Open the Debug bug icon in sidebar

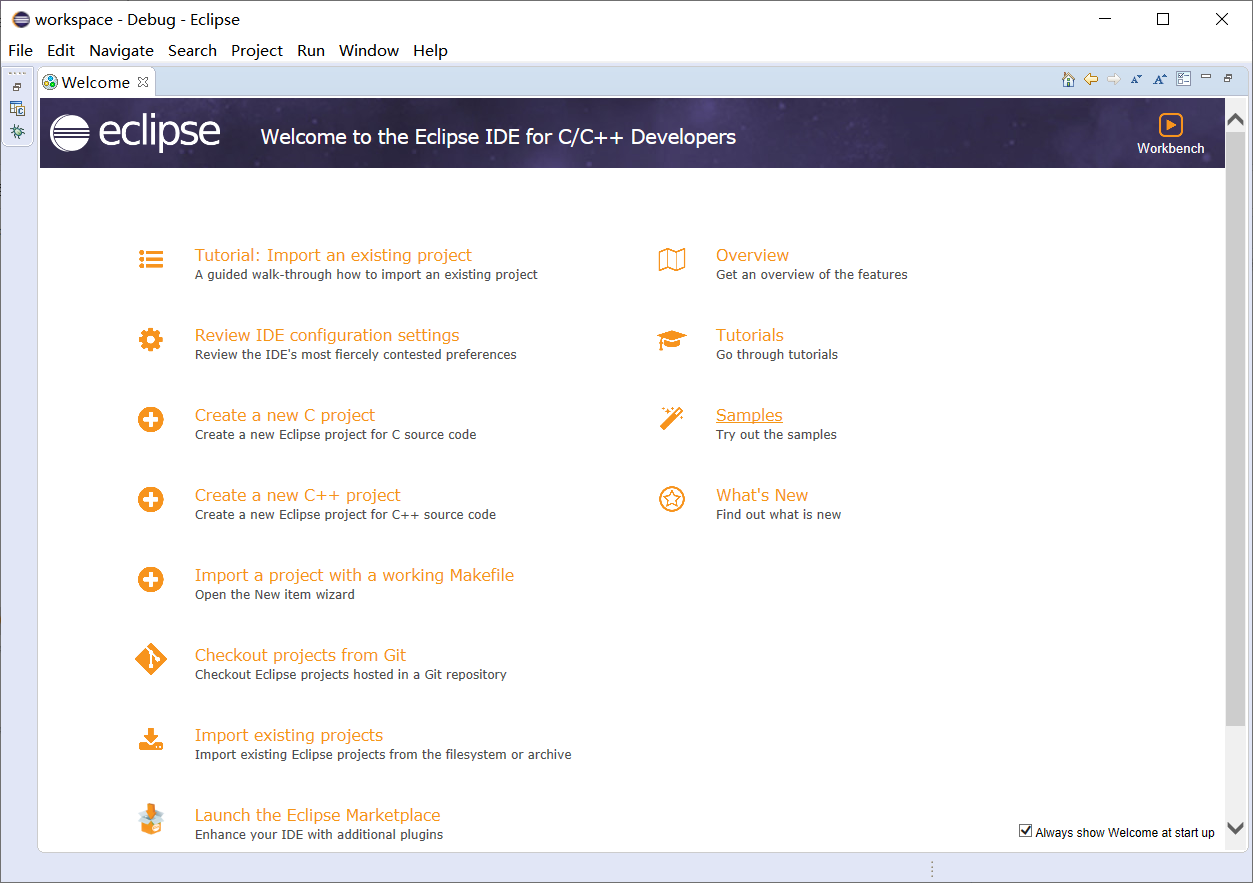[17, 132]
